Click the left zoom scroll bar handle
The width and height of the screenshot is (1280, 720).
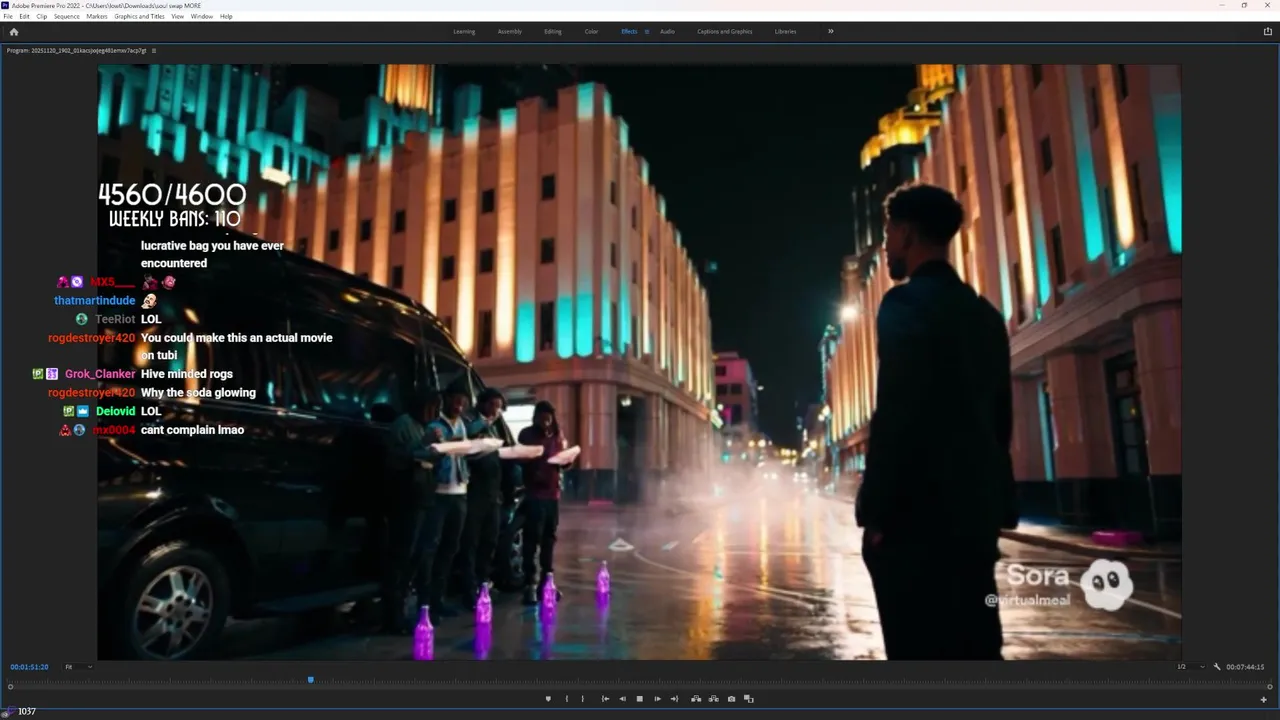pyautogui.click(x=11, y=687)
